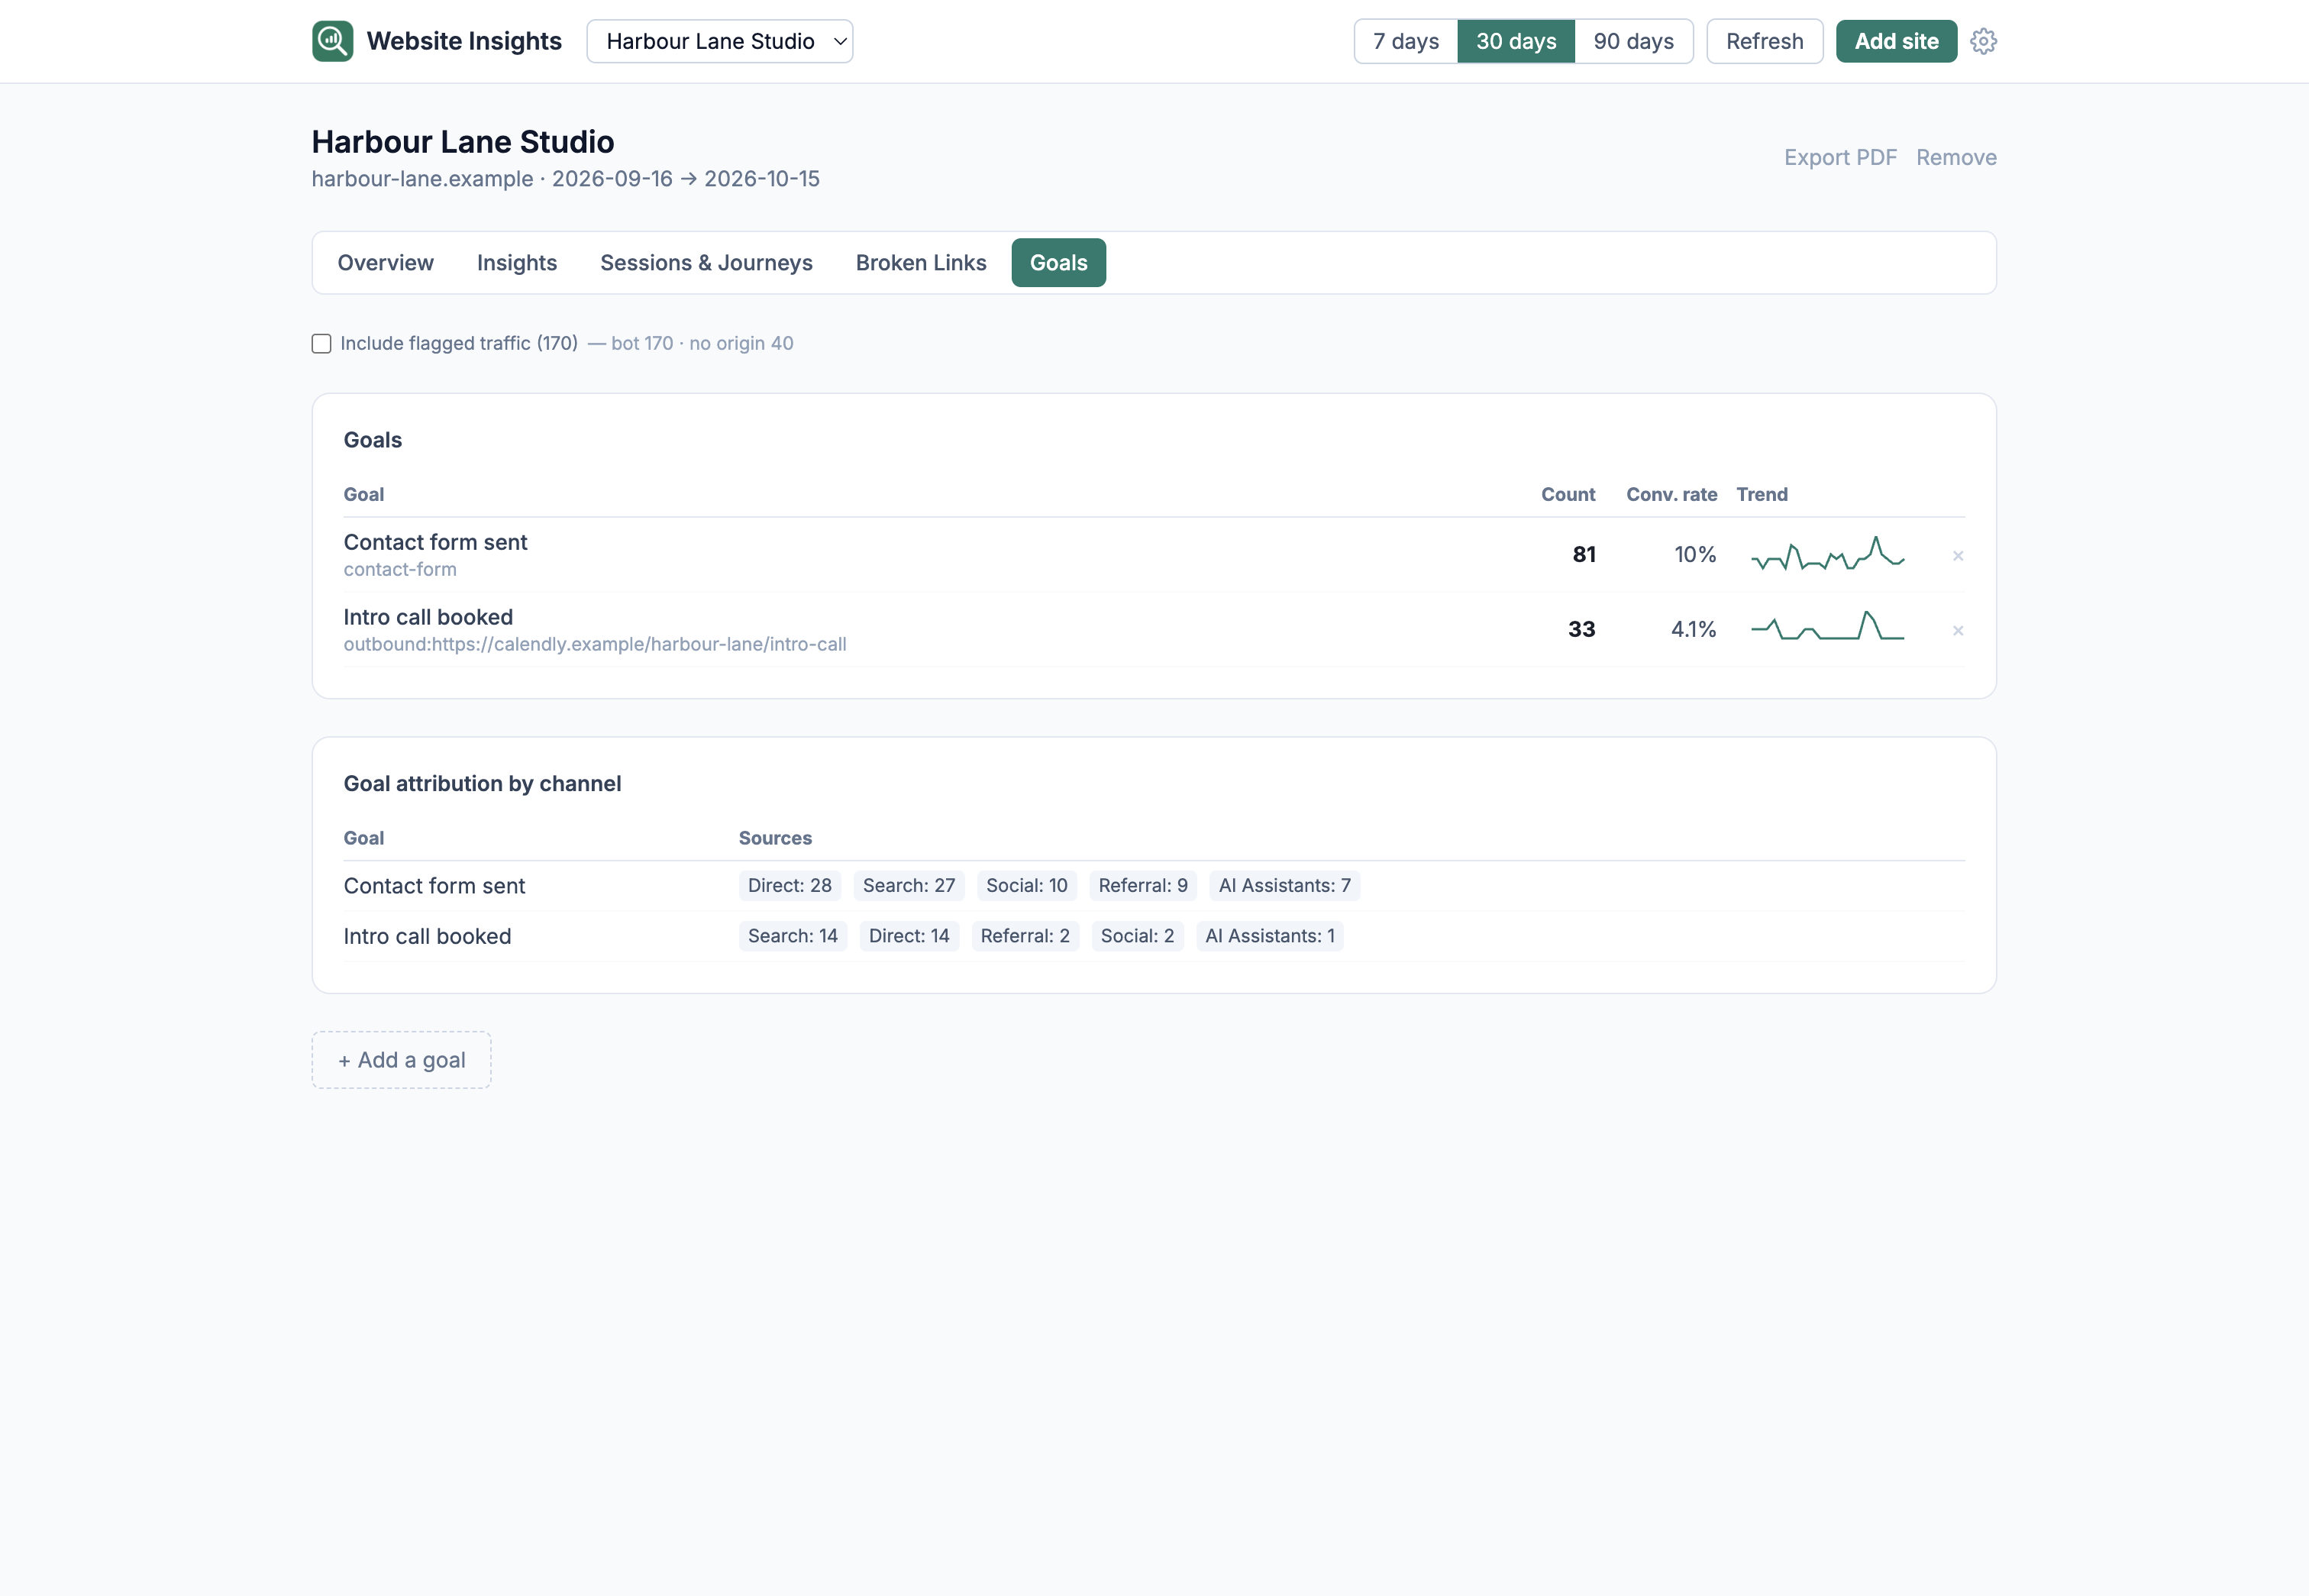2309x1596 pixels.
Task: Click the 4.1% conversion rate
Action: (1693, 629)
